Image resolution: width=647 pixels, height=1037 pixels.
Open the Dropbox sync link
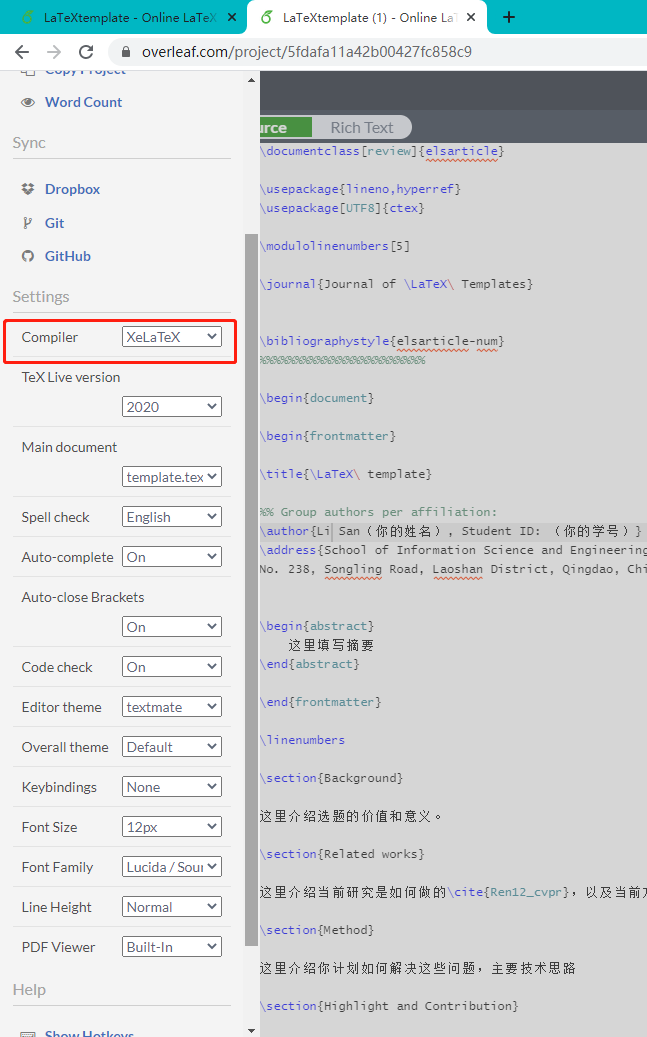72,189
